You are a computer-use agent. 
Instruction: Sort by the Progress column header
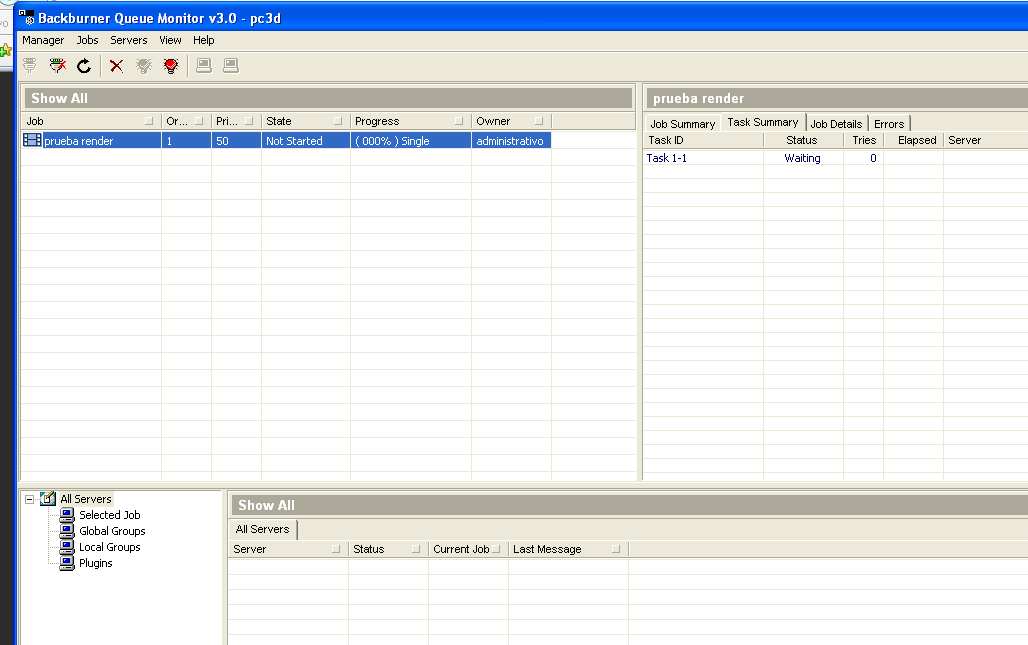click(x=410, y=121)
